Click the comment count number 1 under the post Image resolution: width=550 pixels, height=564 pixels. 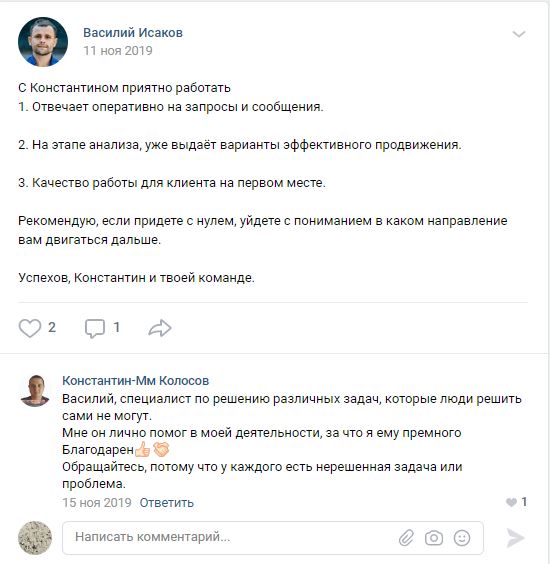tap(116, 327)
